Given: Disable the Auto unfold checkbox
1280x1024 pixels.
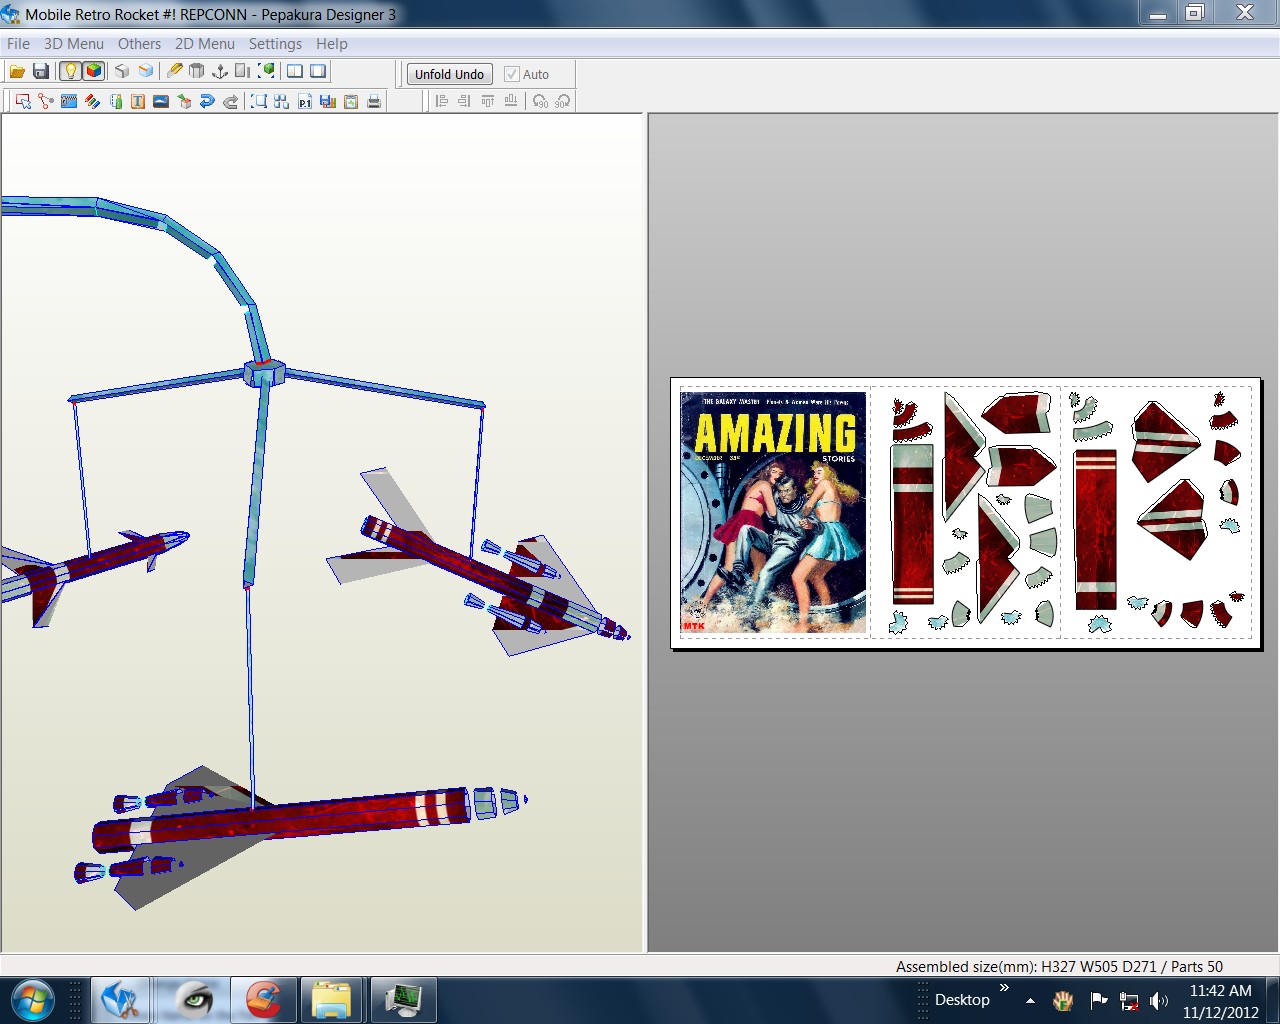Looking at the screenshot, I should [511, 74].
